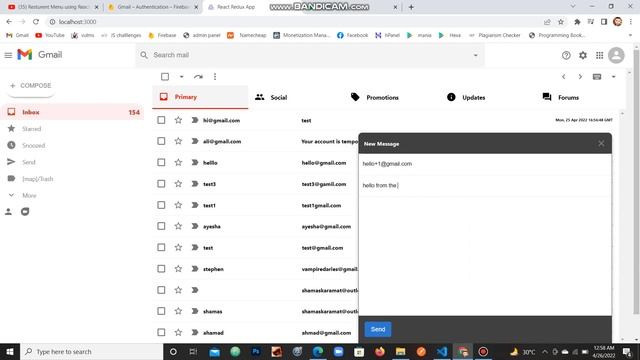Select the ali@gmail.com email checkbox
This screenshot has height=360, width=640.
click(161, 141)
